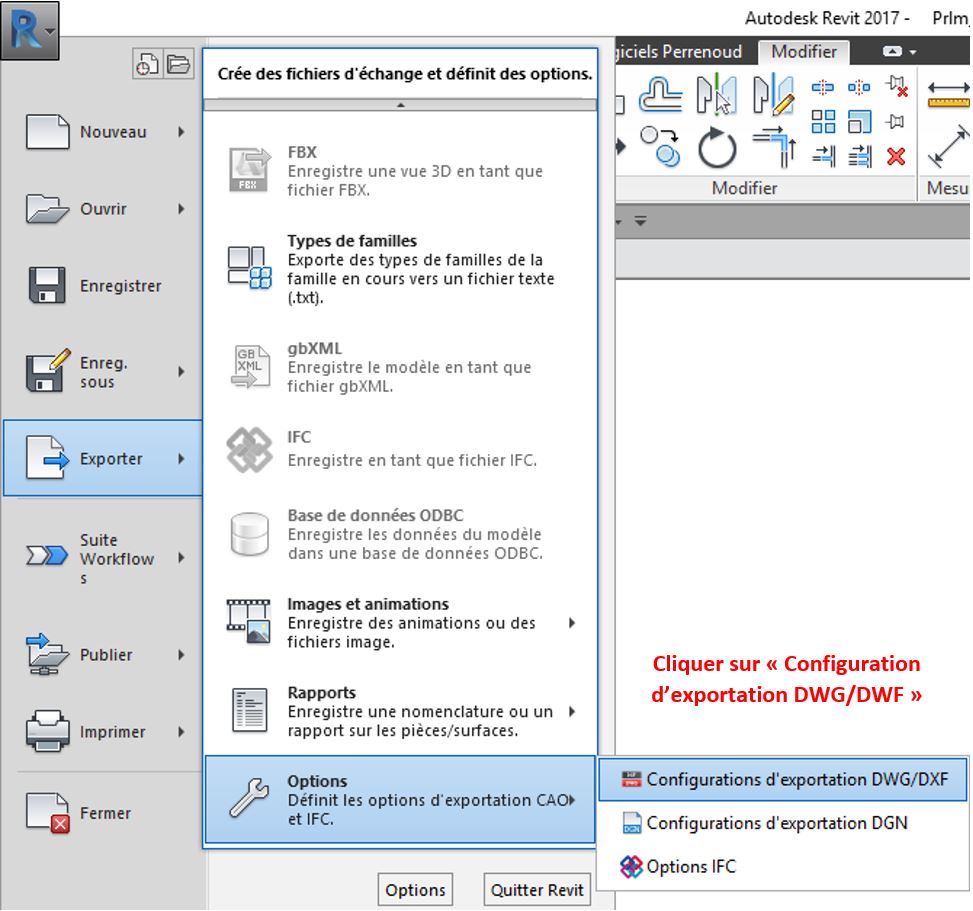Image resolution: width=973 pixels, height=911 pixels.
Task: Click the red Delete X tool
Action: click(896, 156)
